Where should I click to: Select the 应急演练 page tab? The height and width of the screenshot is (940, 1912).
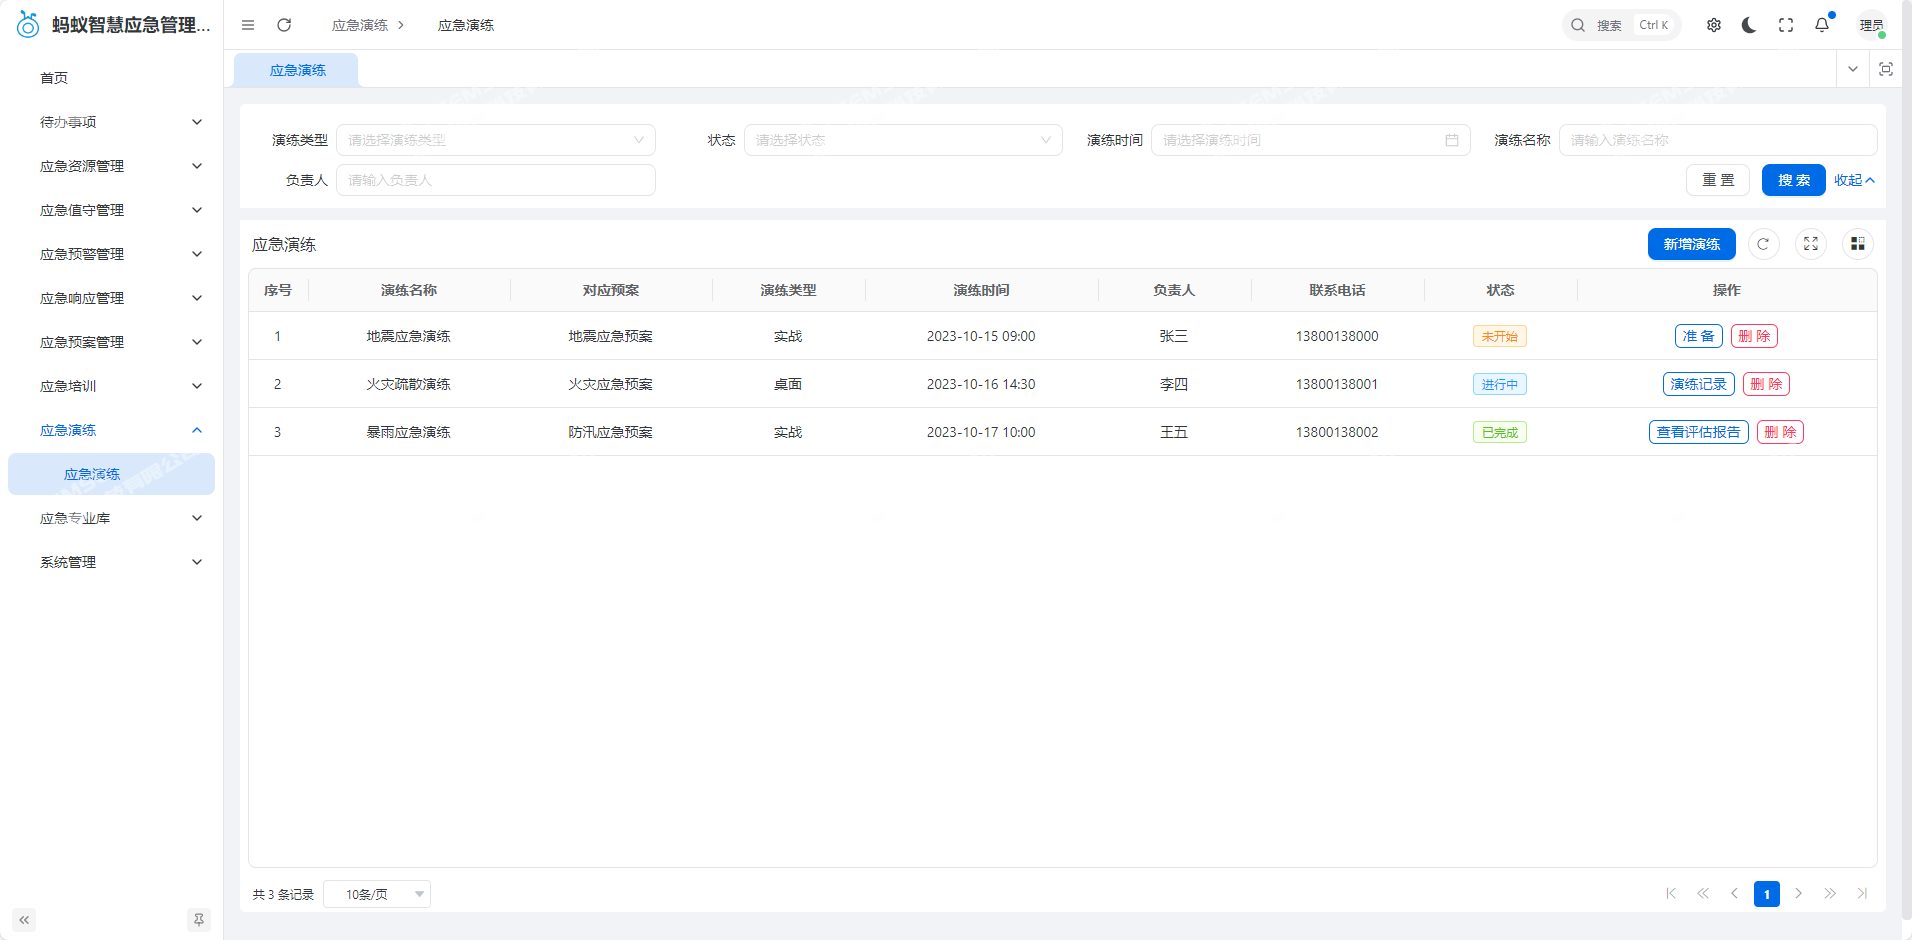297,70
